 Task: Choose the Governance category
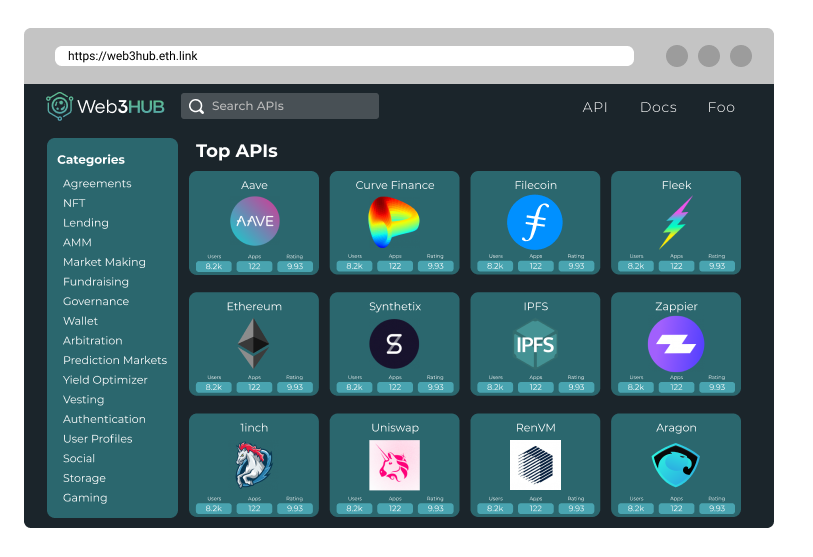pos(96,301)
